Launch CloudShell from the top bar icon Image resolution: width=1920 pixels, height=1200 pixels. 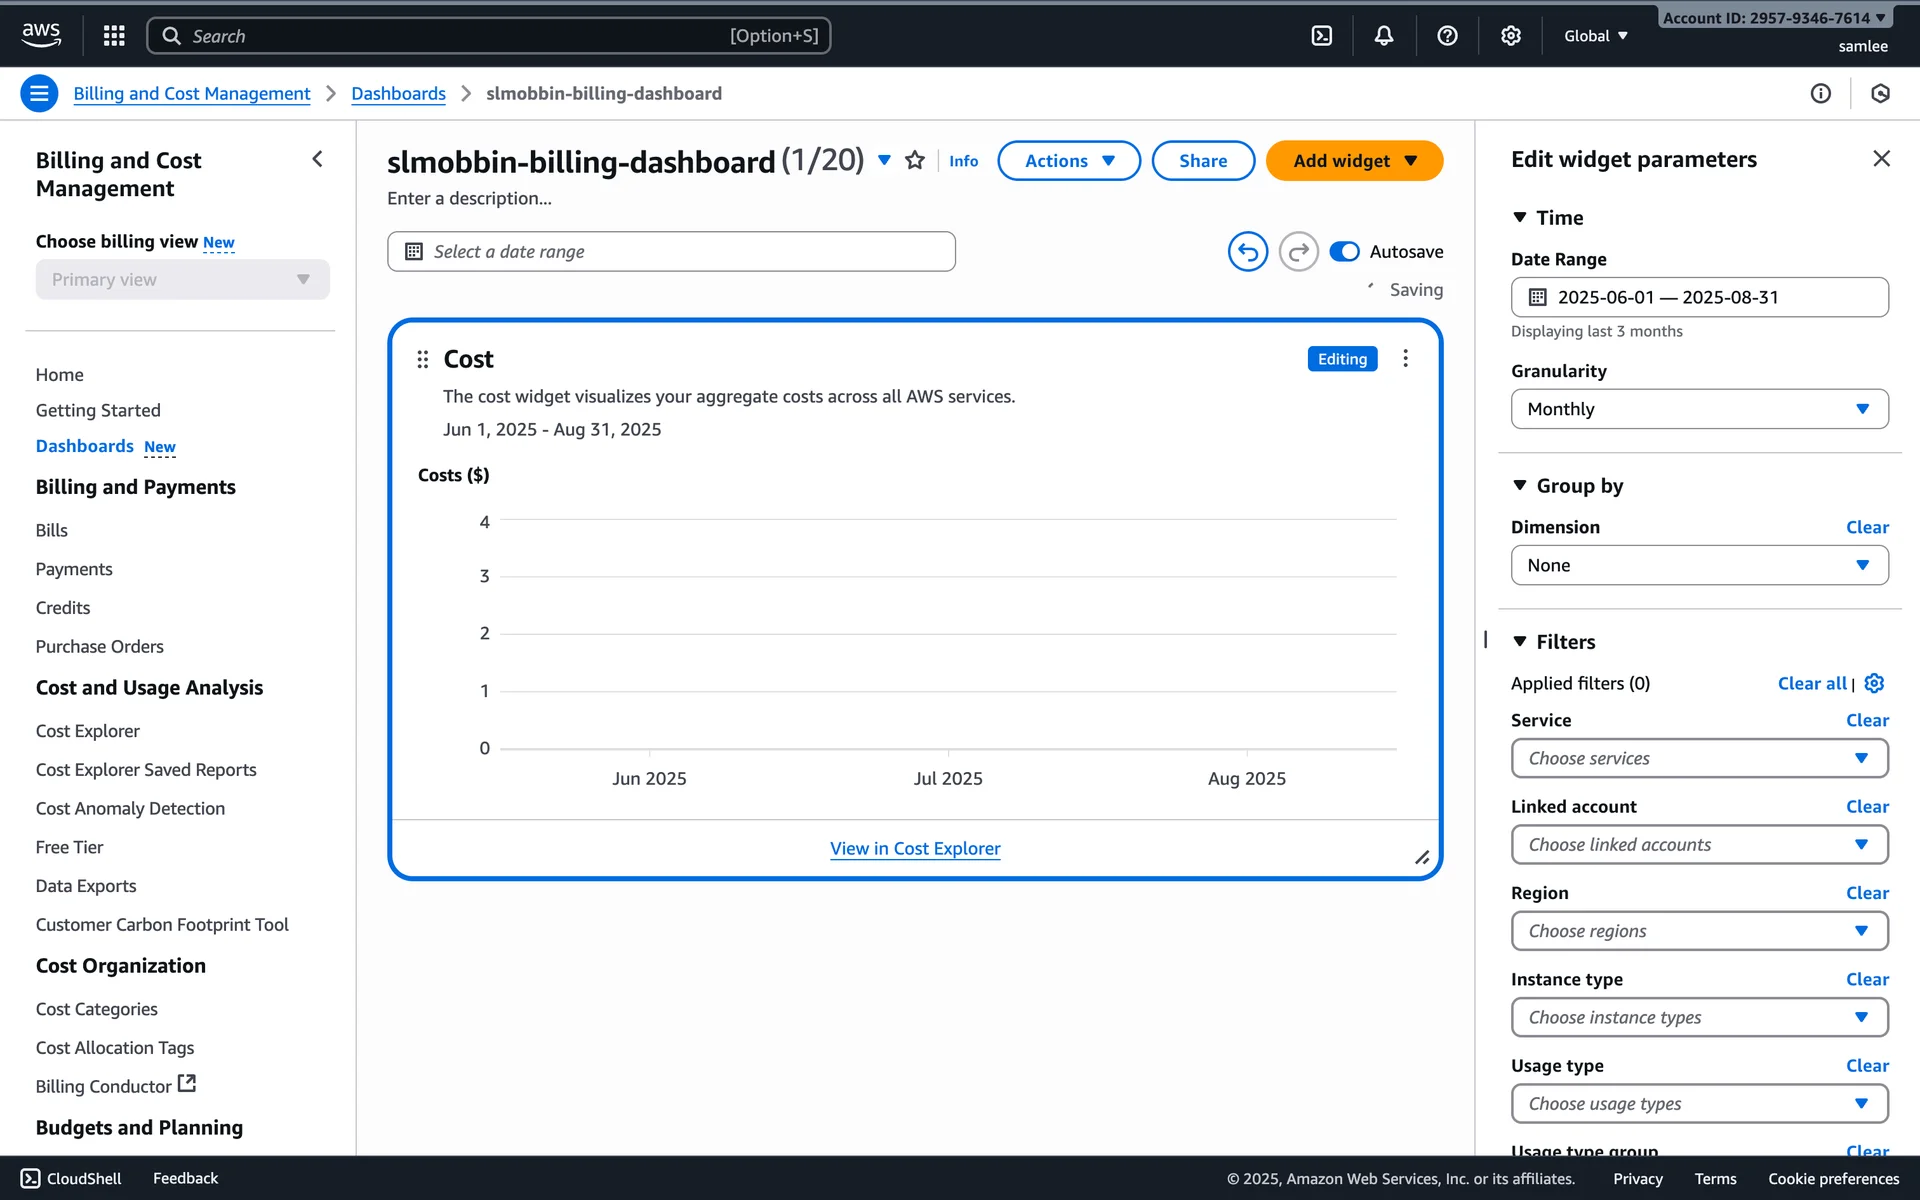point(1321,36)
